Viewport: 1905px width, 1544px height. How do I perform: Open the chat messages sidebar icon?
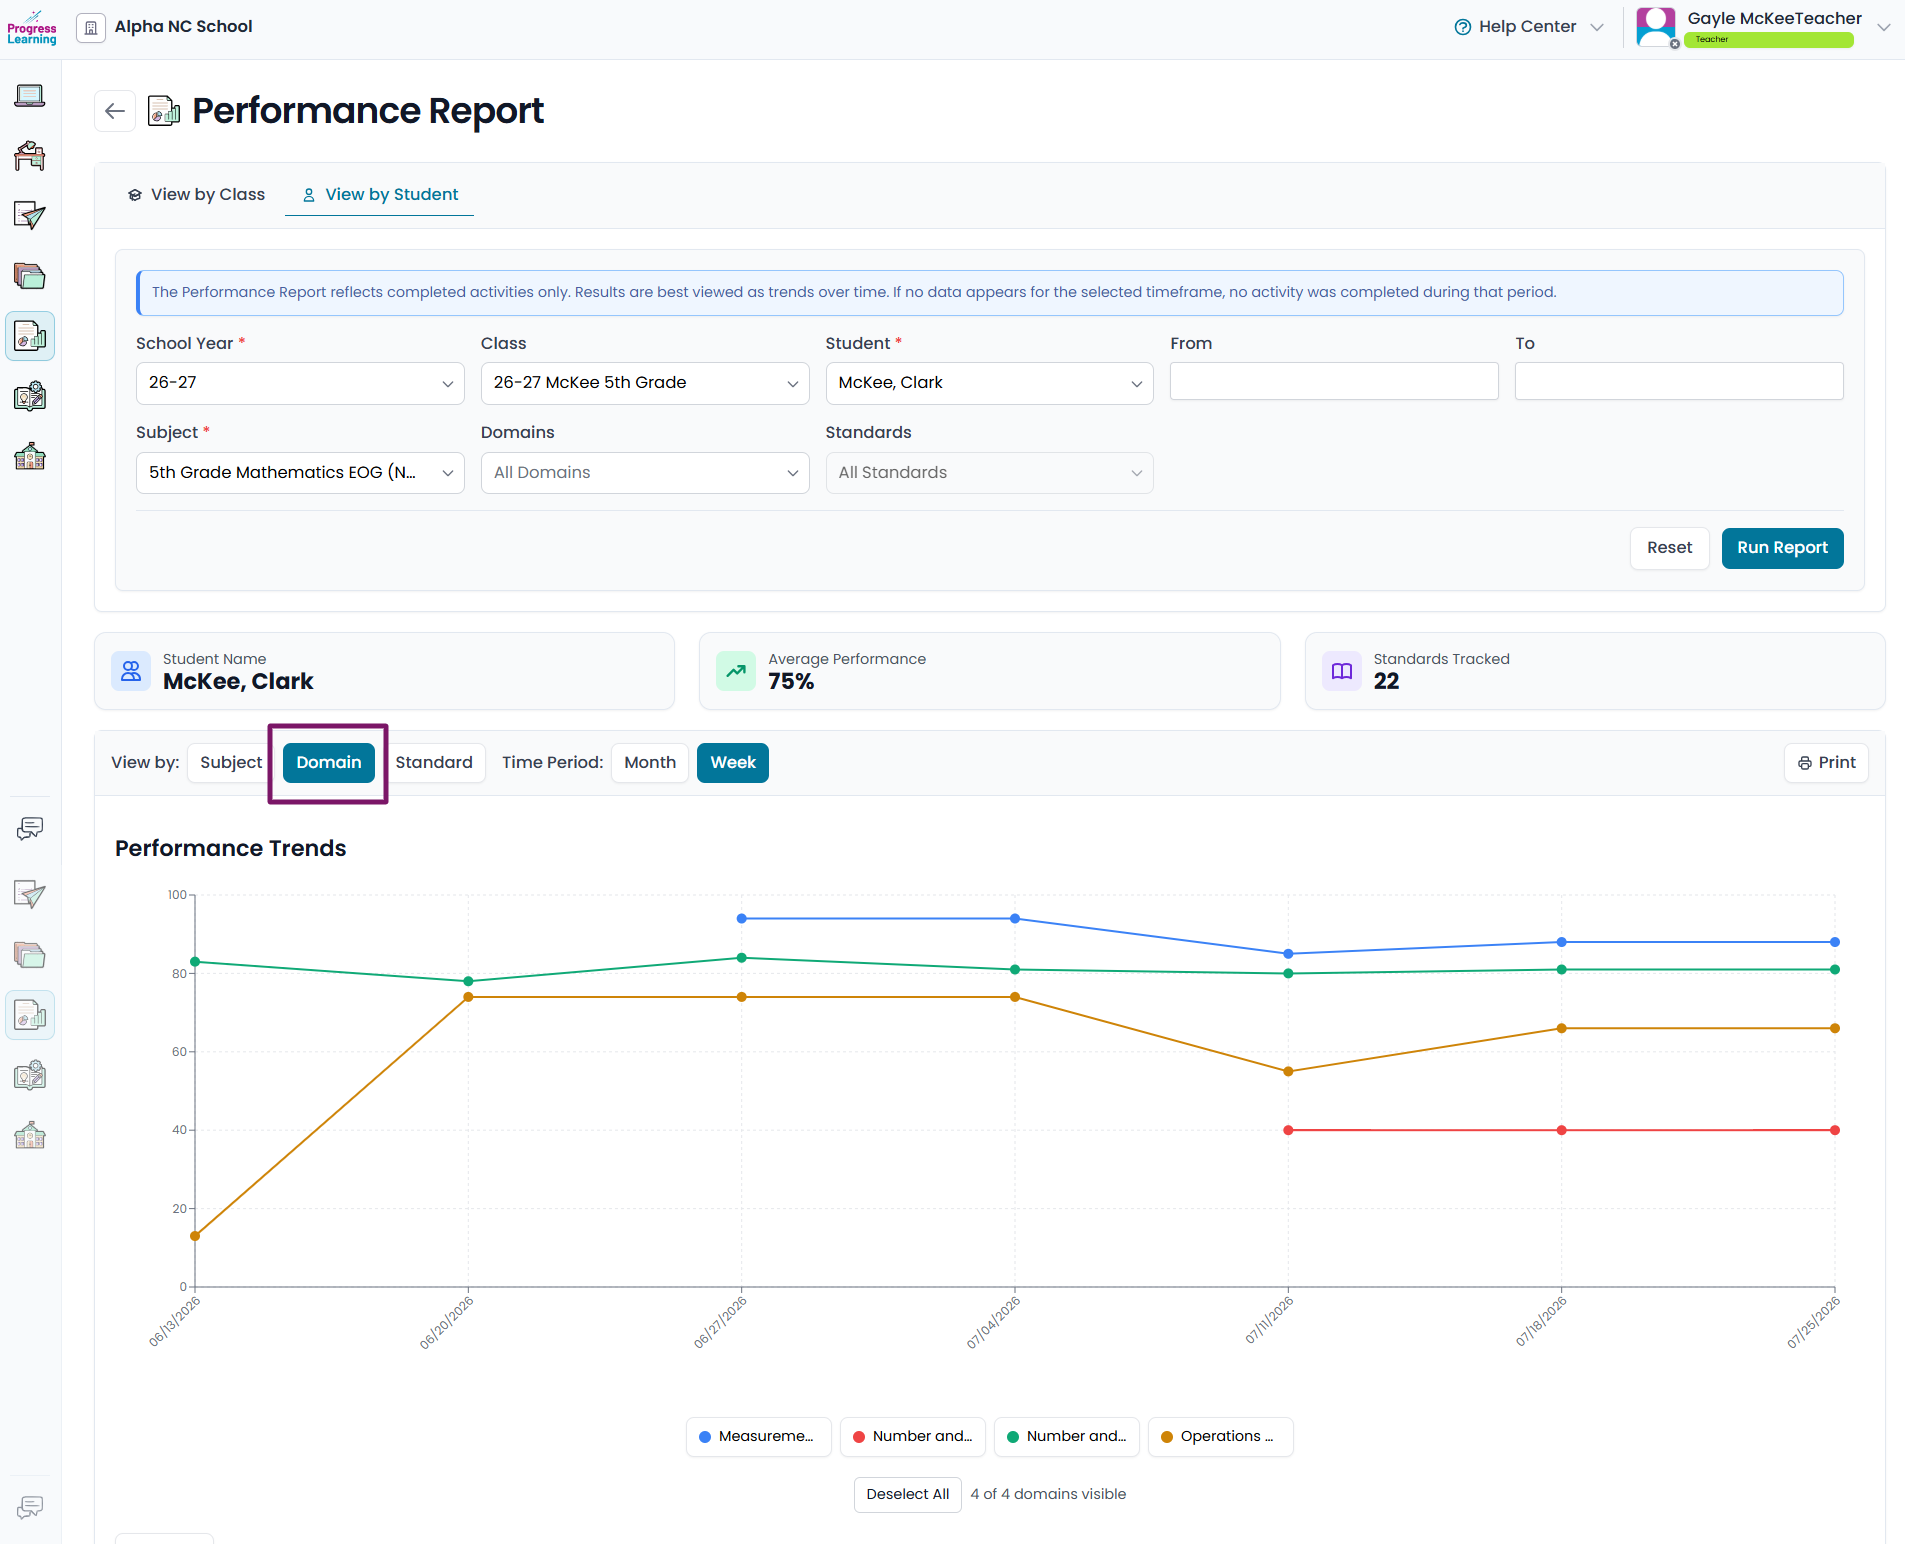pos(30,828)
